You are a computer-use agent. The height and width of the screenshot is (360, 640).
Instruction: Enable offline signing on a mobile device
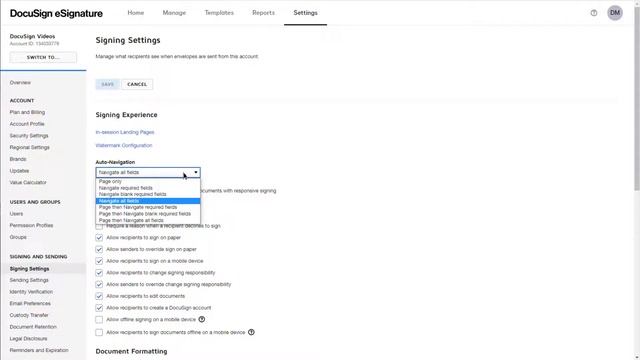99,320
